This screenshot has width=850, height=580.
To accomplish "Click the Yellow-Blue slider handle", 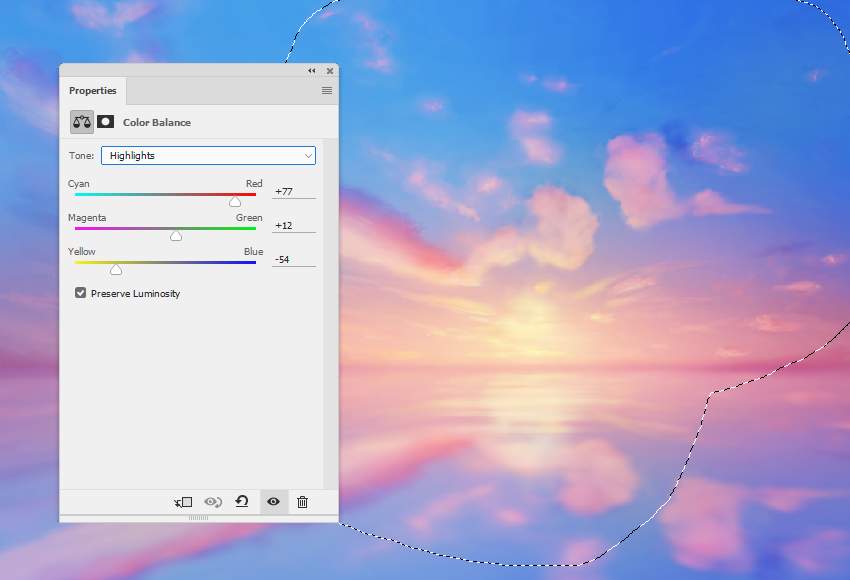I will pyautogui.click(x=116, y=269).
